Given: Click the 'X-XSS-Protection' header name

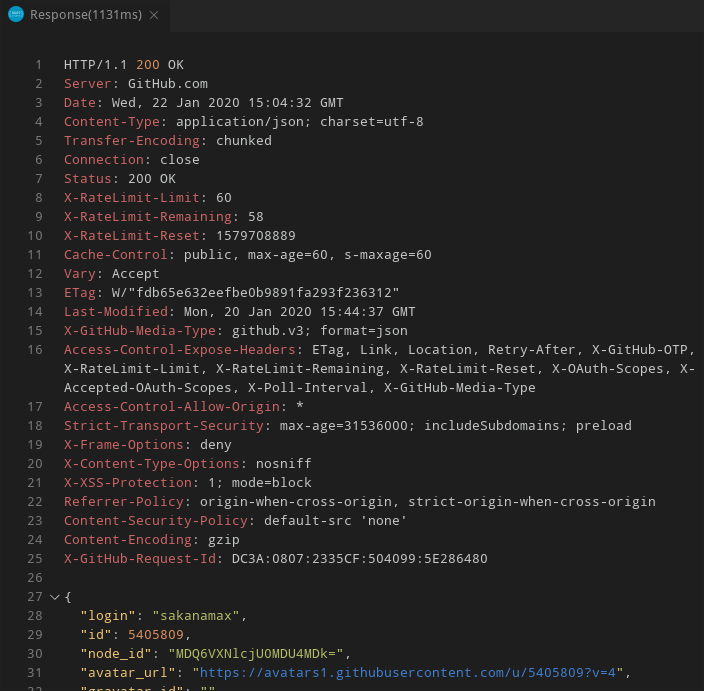Looking at the screenshot, I should 128,483.
